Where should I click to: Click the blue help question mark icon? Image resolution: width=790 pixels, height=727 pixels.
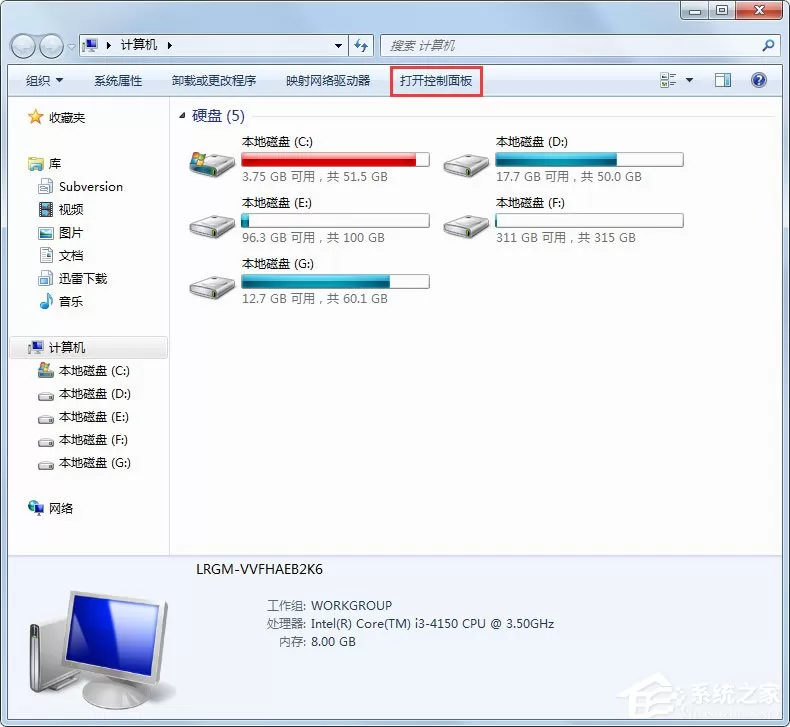(759, 80)
